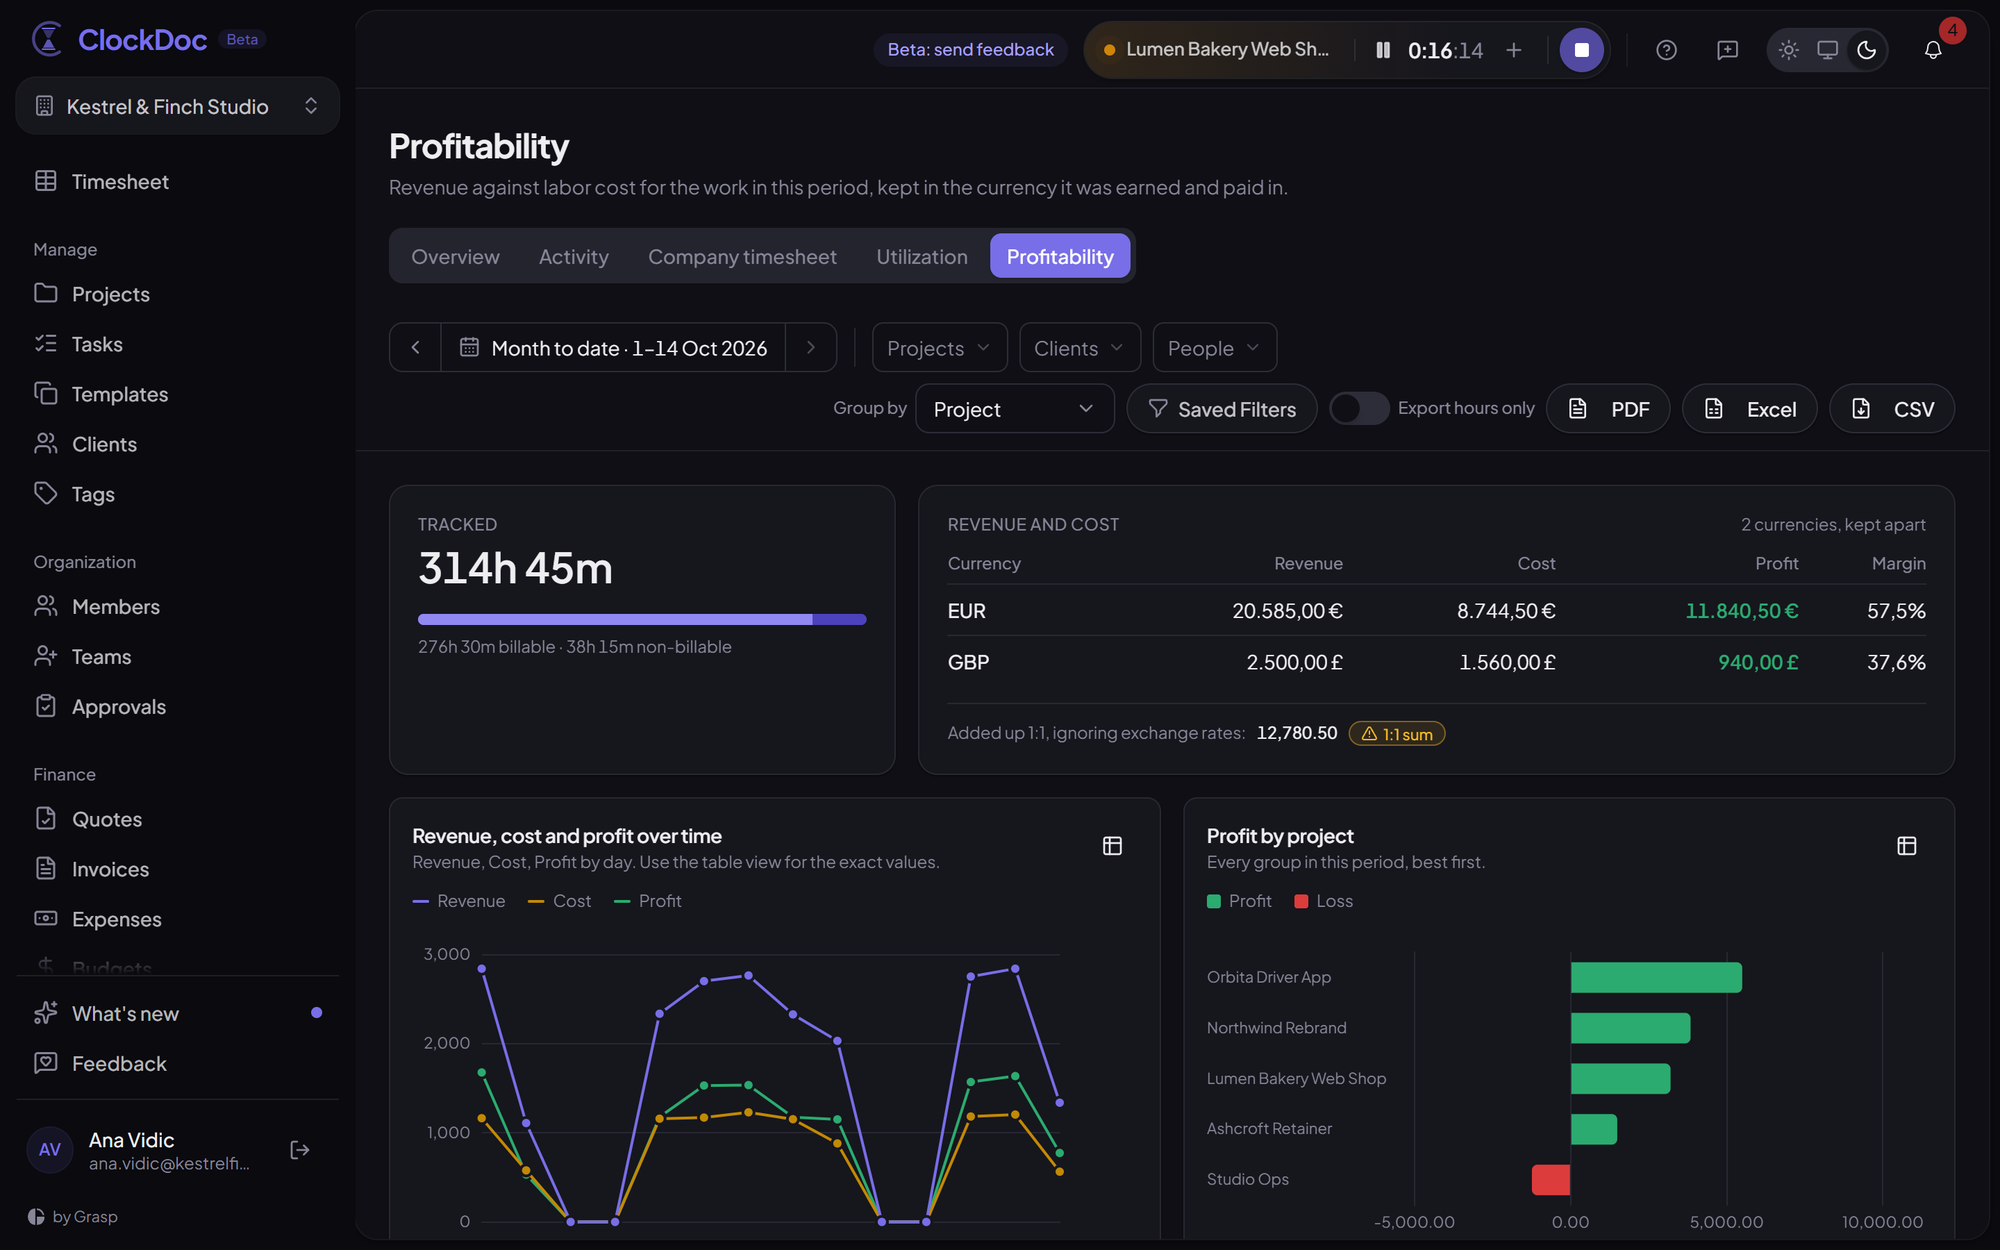The image size is (2000, 1250).
Task: Switch to the Activity tab
Action: (573, 257)
